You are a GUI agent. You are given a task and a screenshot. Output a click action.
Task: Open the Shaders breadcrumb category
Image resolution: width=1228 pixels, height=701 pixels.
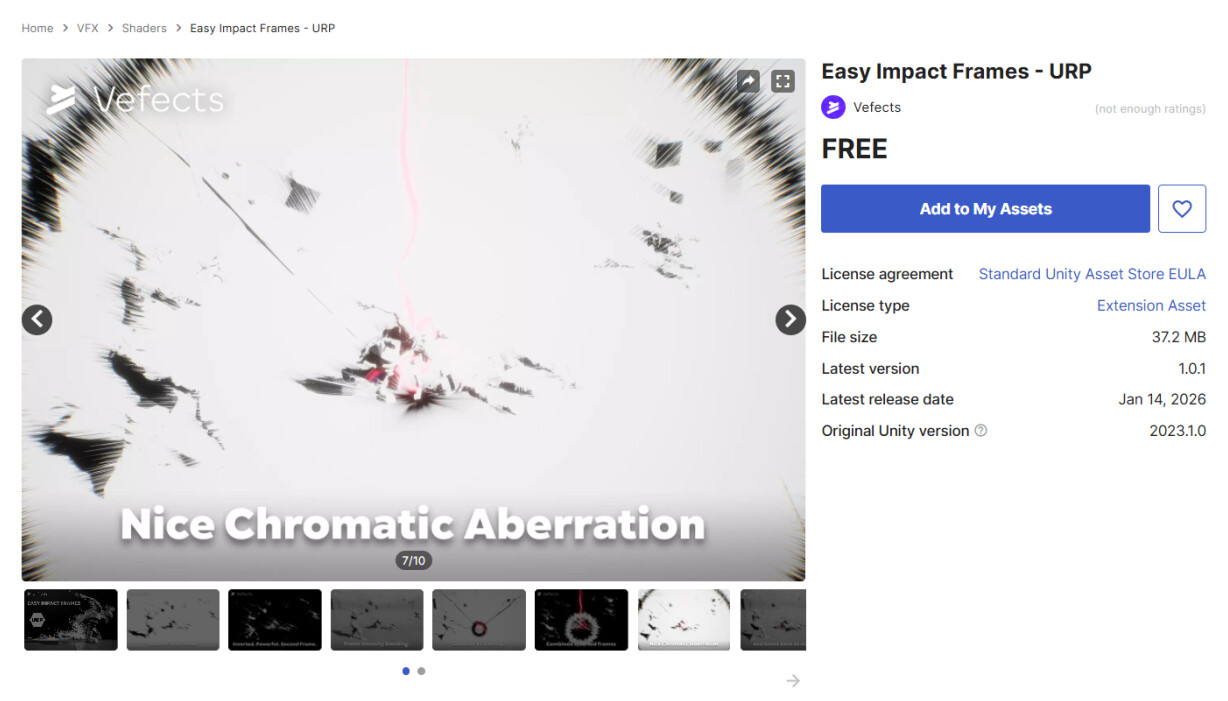tap(144, 28)
